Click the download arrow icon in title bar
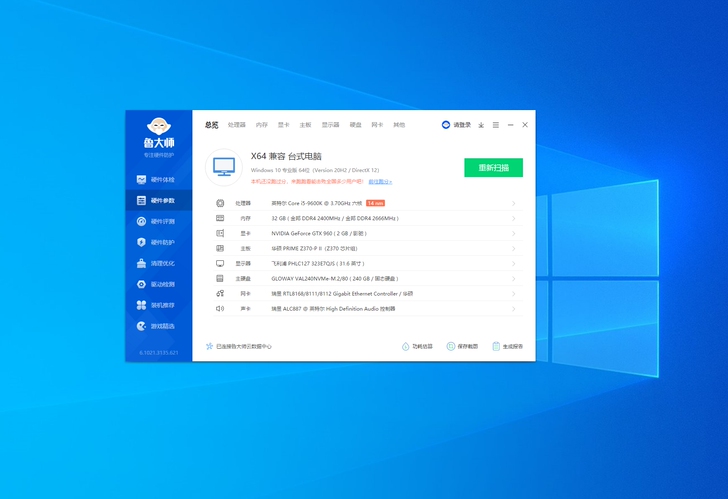 (481, 125)
